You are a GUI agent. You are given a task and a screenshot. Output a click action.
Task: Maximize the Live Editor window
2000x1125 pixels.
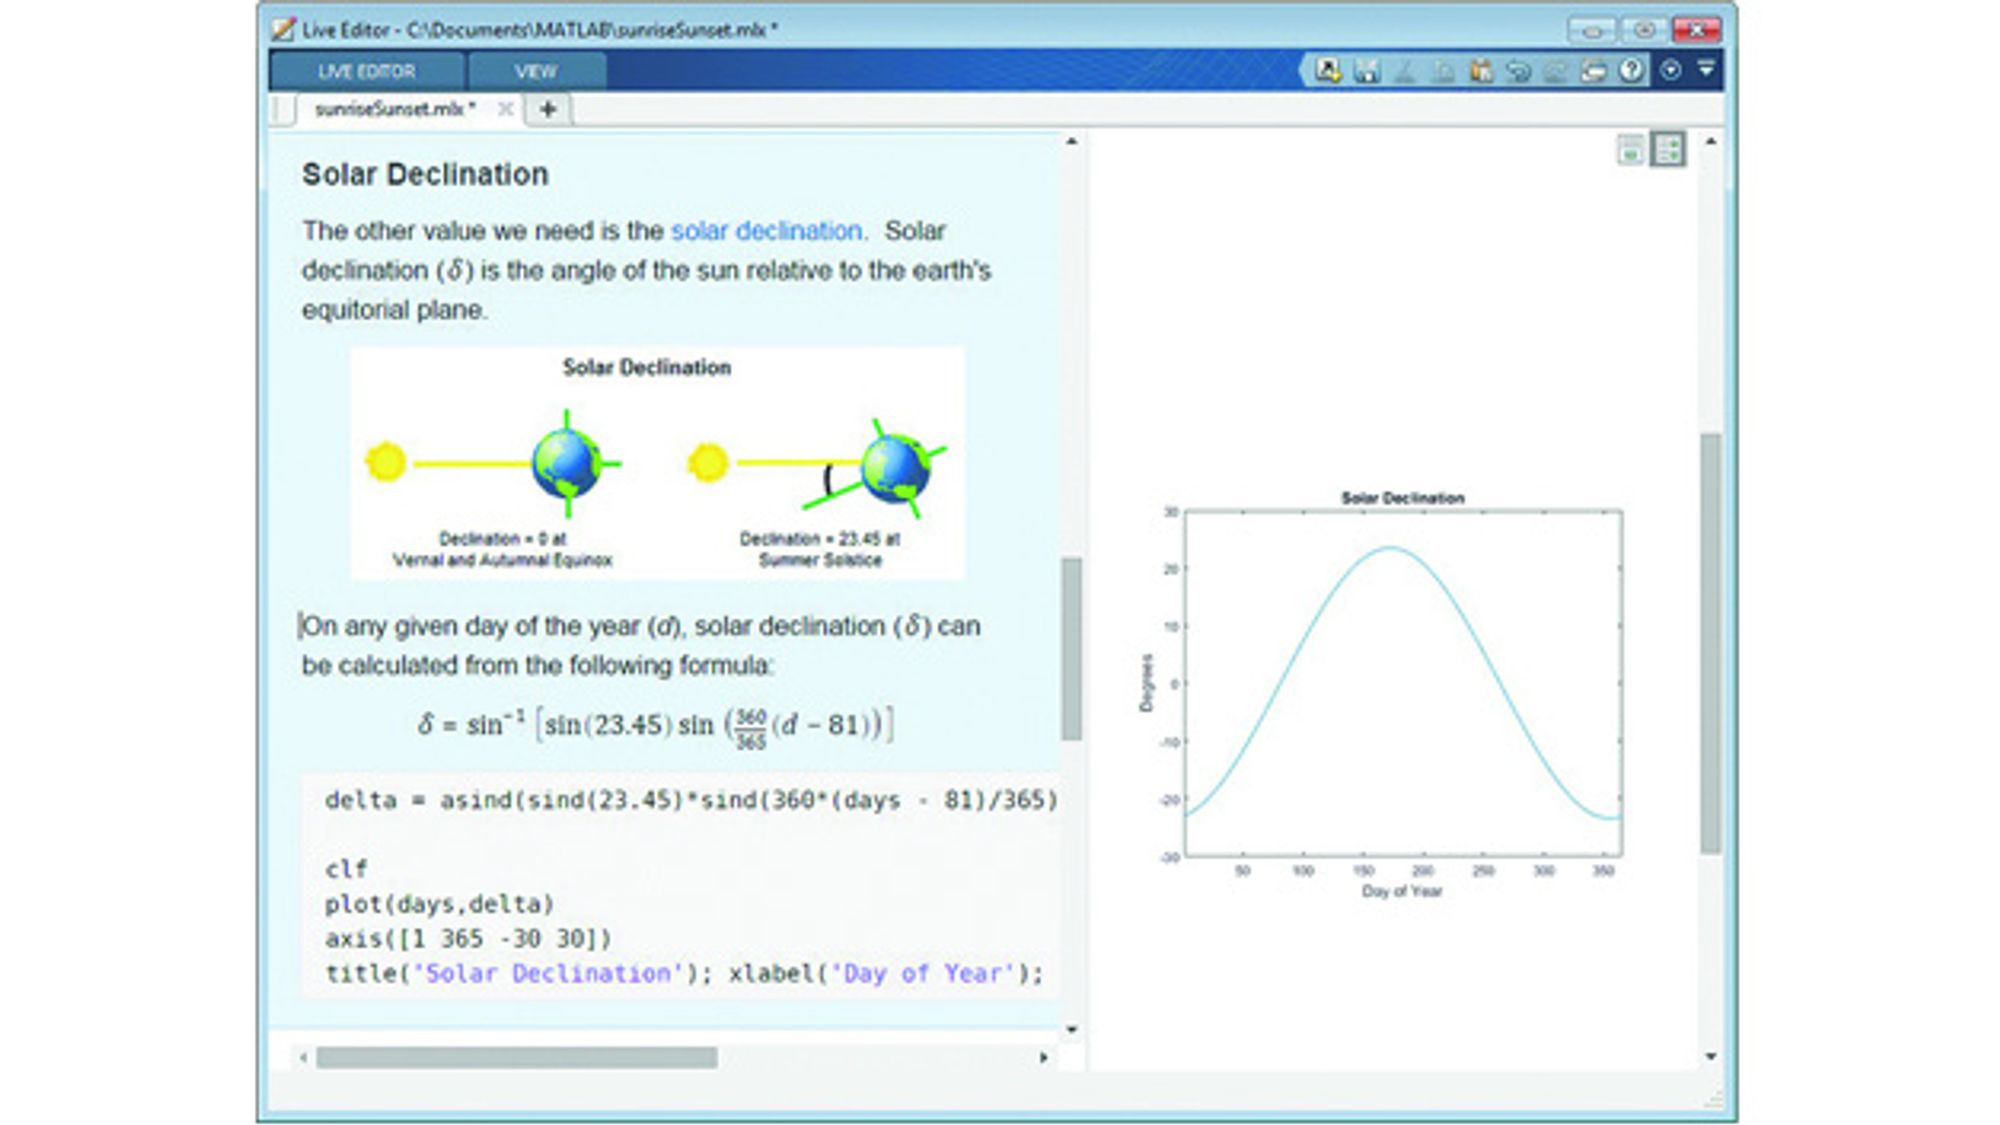pyautogui.click(x=1643, y=30)
